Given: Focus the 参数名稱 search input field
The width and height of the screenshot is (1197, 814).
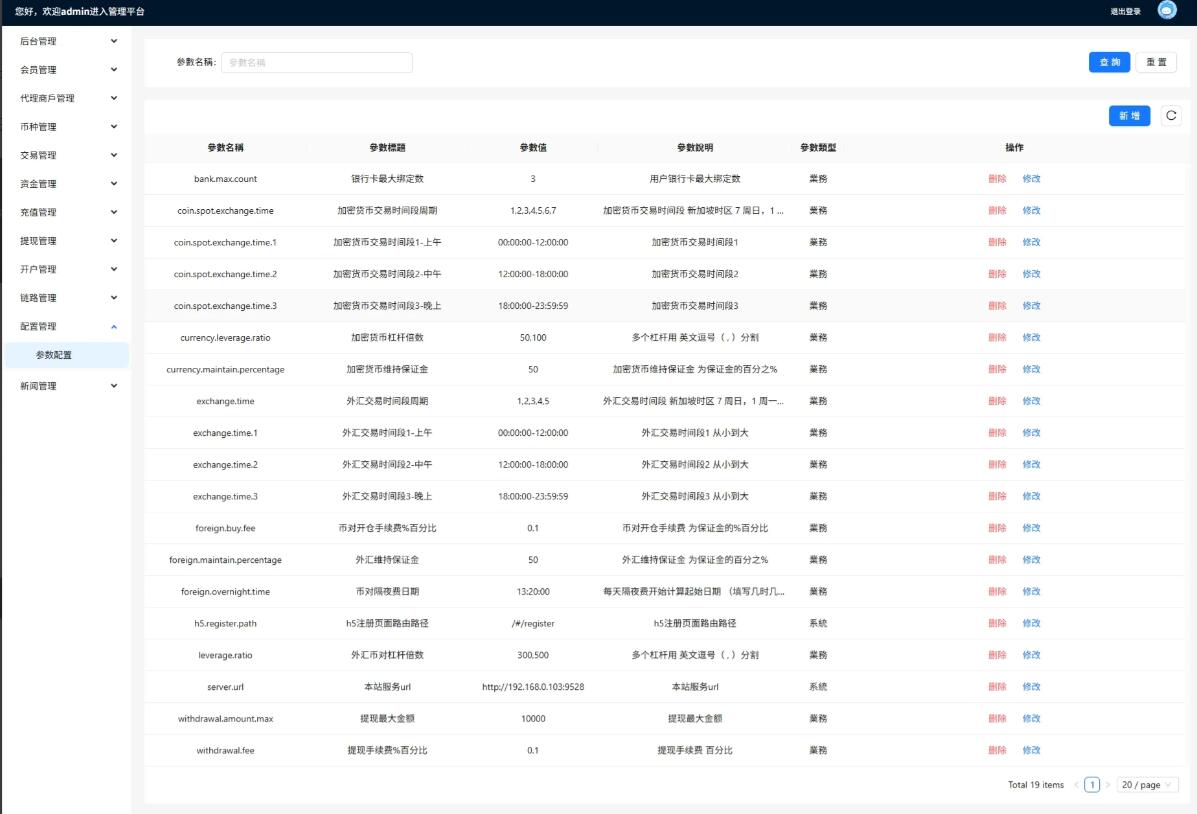Looking at the screenshot, I should pos(316,62).
